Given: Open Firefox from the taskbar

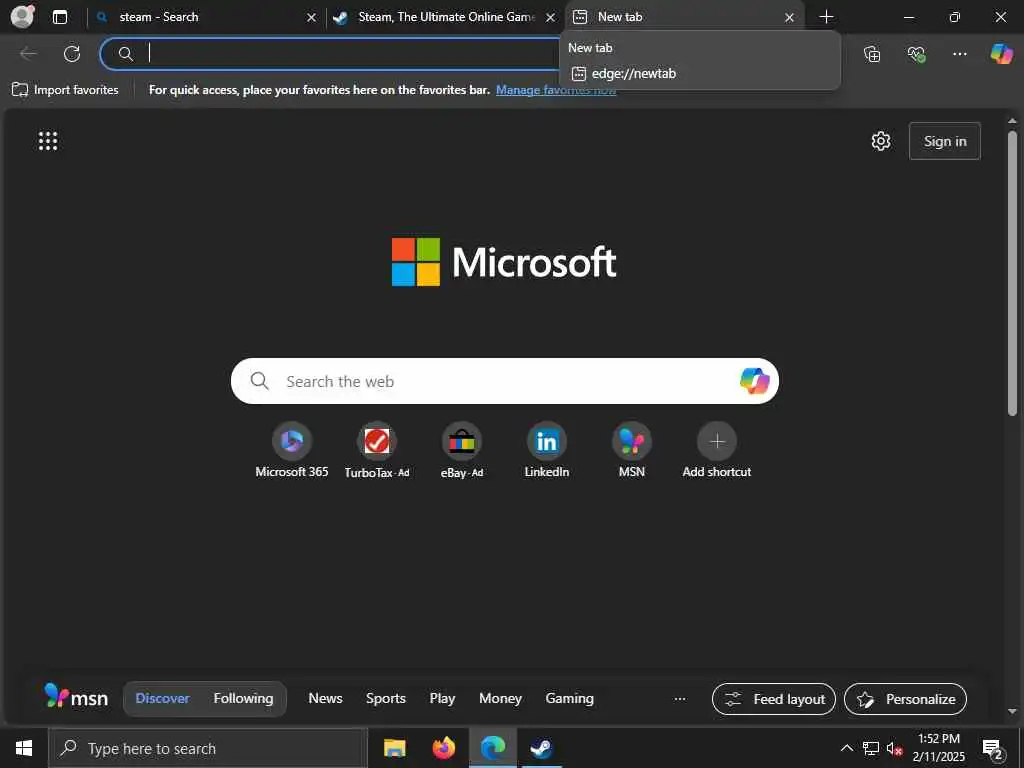Looking at the screenshot, I should point(443,748).
